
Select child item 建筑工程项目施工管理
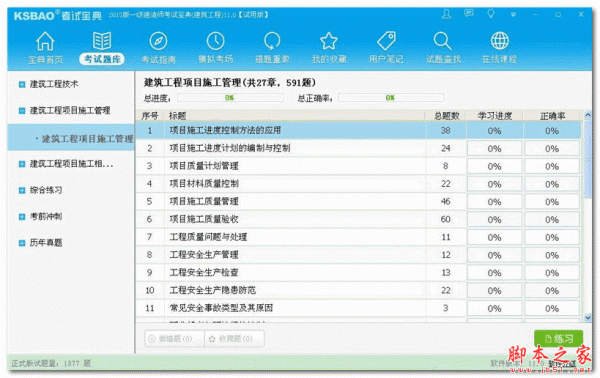click(71, 138)
